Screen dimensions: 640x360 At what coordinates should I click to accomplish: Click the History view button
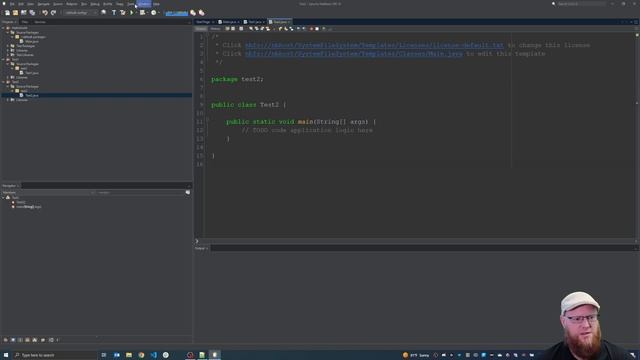[x=215, y=29]
